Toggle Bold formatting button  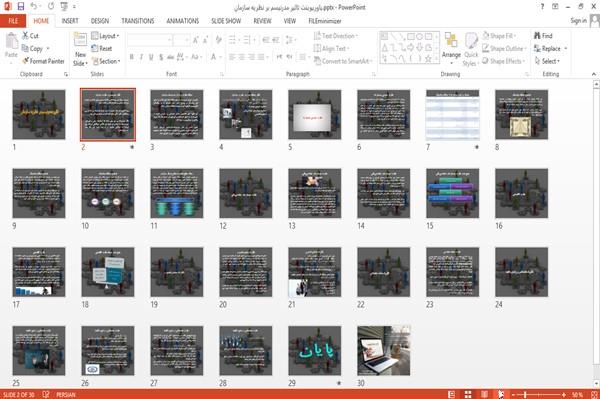coord(132,57)
